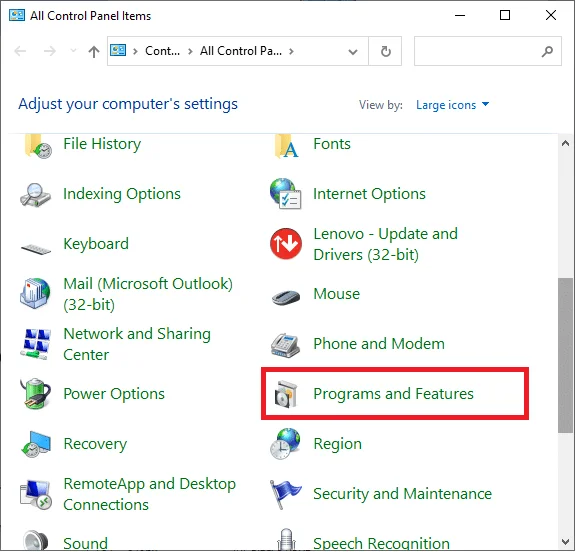The image size is (576, 552).
Task: Click the Mail (Microsoft Outlook) icon
Action: pos(35,293)
